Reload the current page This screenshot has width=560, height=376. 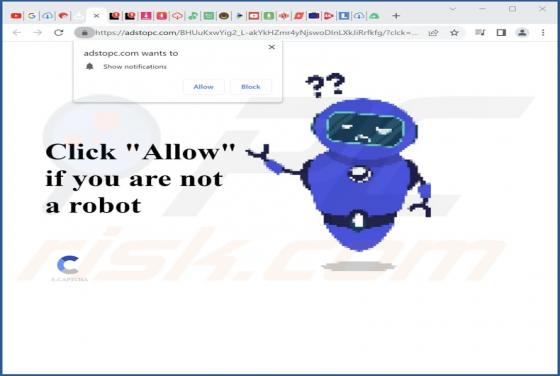(59, 33)
